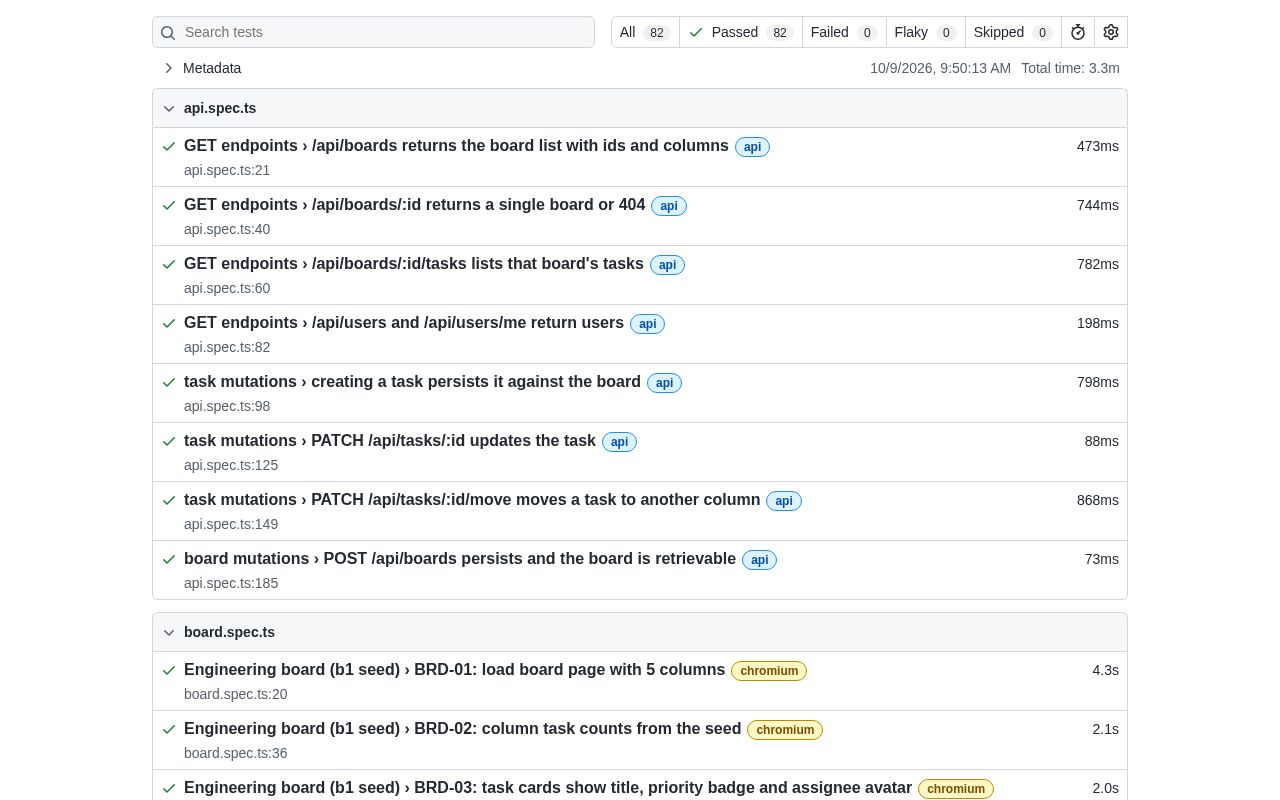Click the api tag on the PATCH move test
This screenshot has height=800, width=1280.
click(x=784, y=501)
